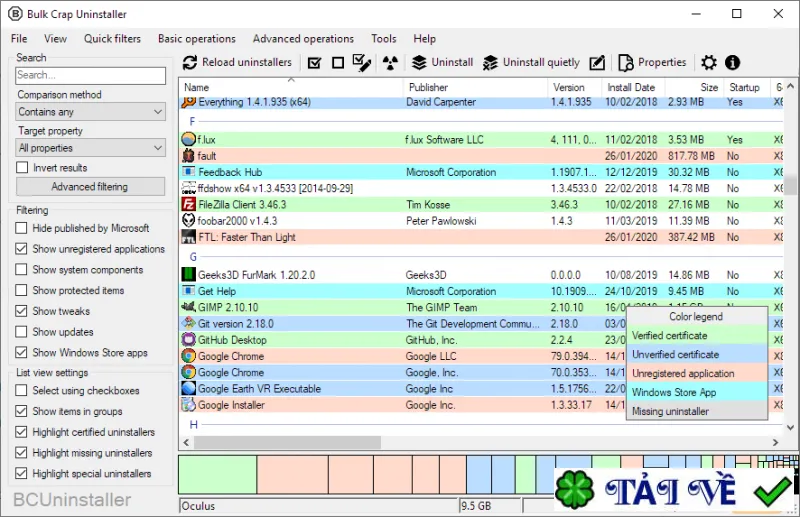Viewport: 800px width, 517px height.
Task: Toggle Show Windows Store apps
Action: [21, 353]
